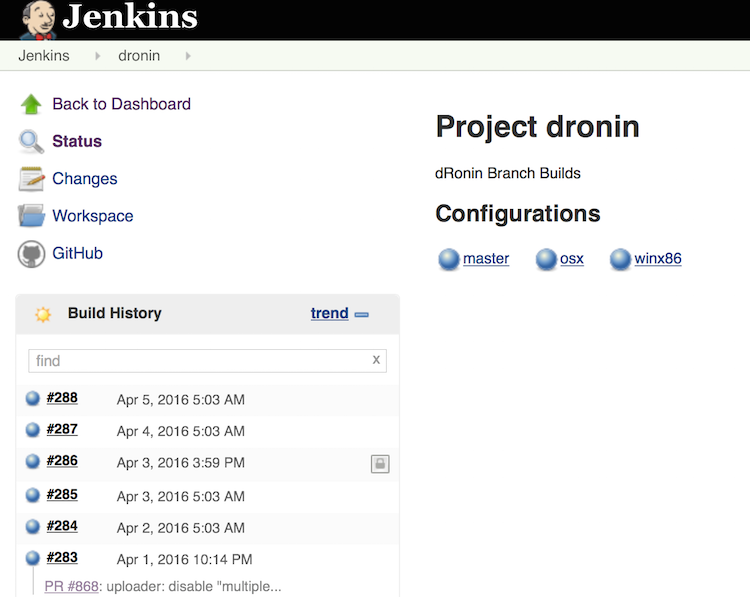The image size is (750, 597).
Task: Click the green up arrow icon
Action: point(31,104)
